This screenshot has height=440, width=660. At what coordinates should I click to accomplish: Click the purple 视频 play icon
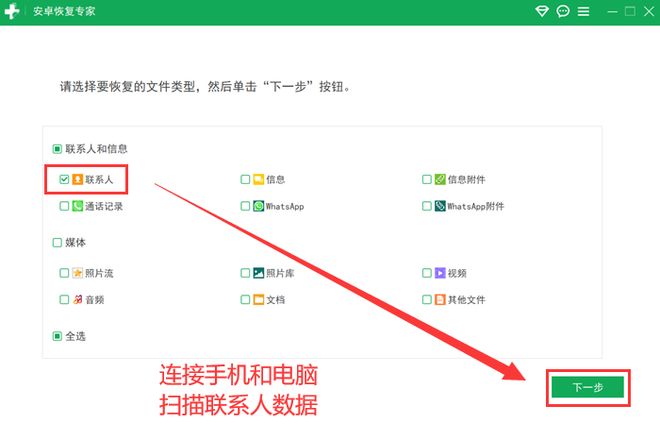(440, 273)
